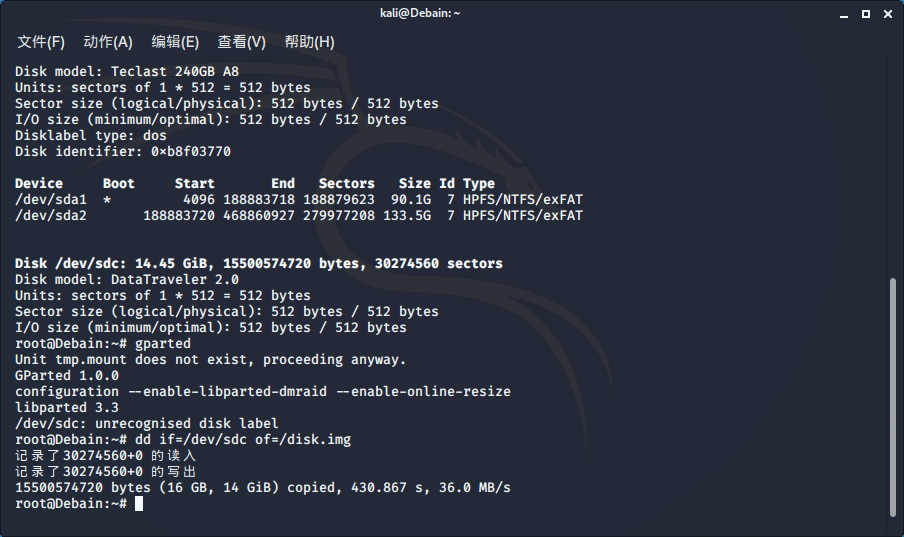Minimize the kali@Debian terminal window
The width and height of the screenshot is (904, 537).
(844, 14)
